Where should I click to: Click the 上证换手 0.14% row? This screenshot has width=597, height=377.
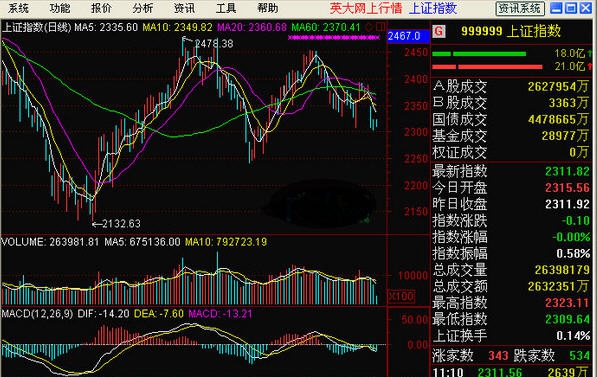(x=511, y=335)
